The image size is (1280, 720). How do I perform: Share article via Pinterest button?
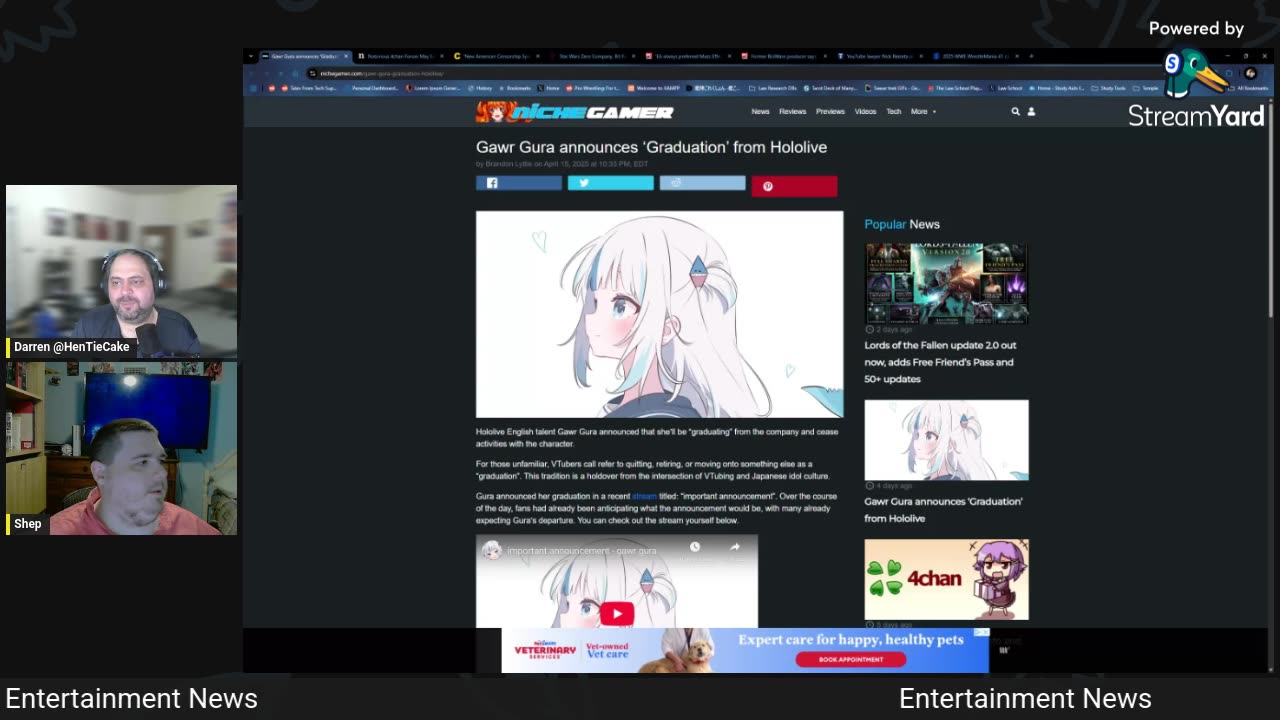[x=794, y=186]
